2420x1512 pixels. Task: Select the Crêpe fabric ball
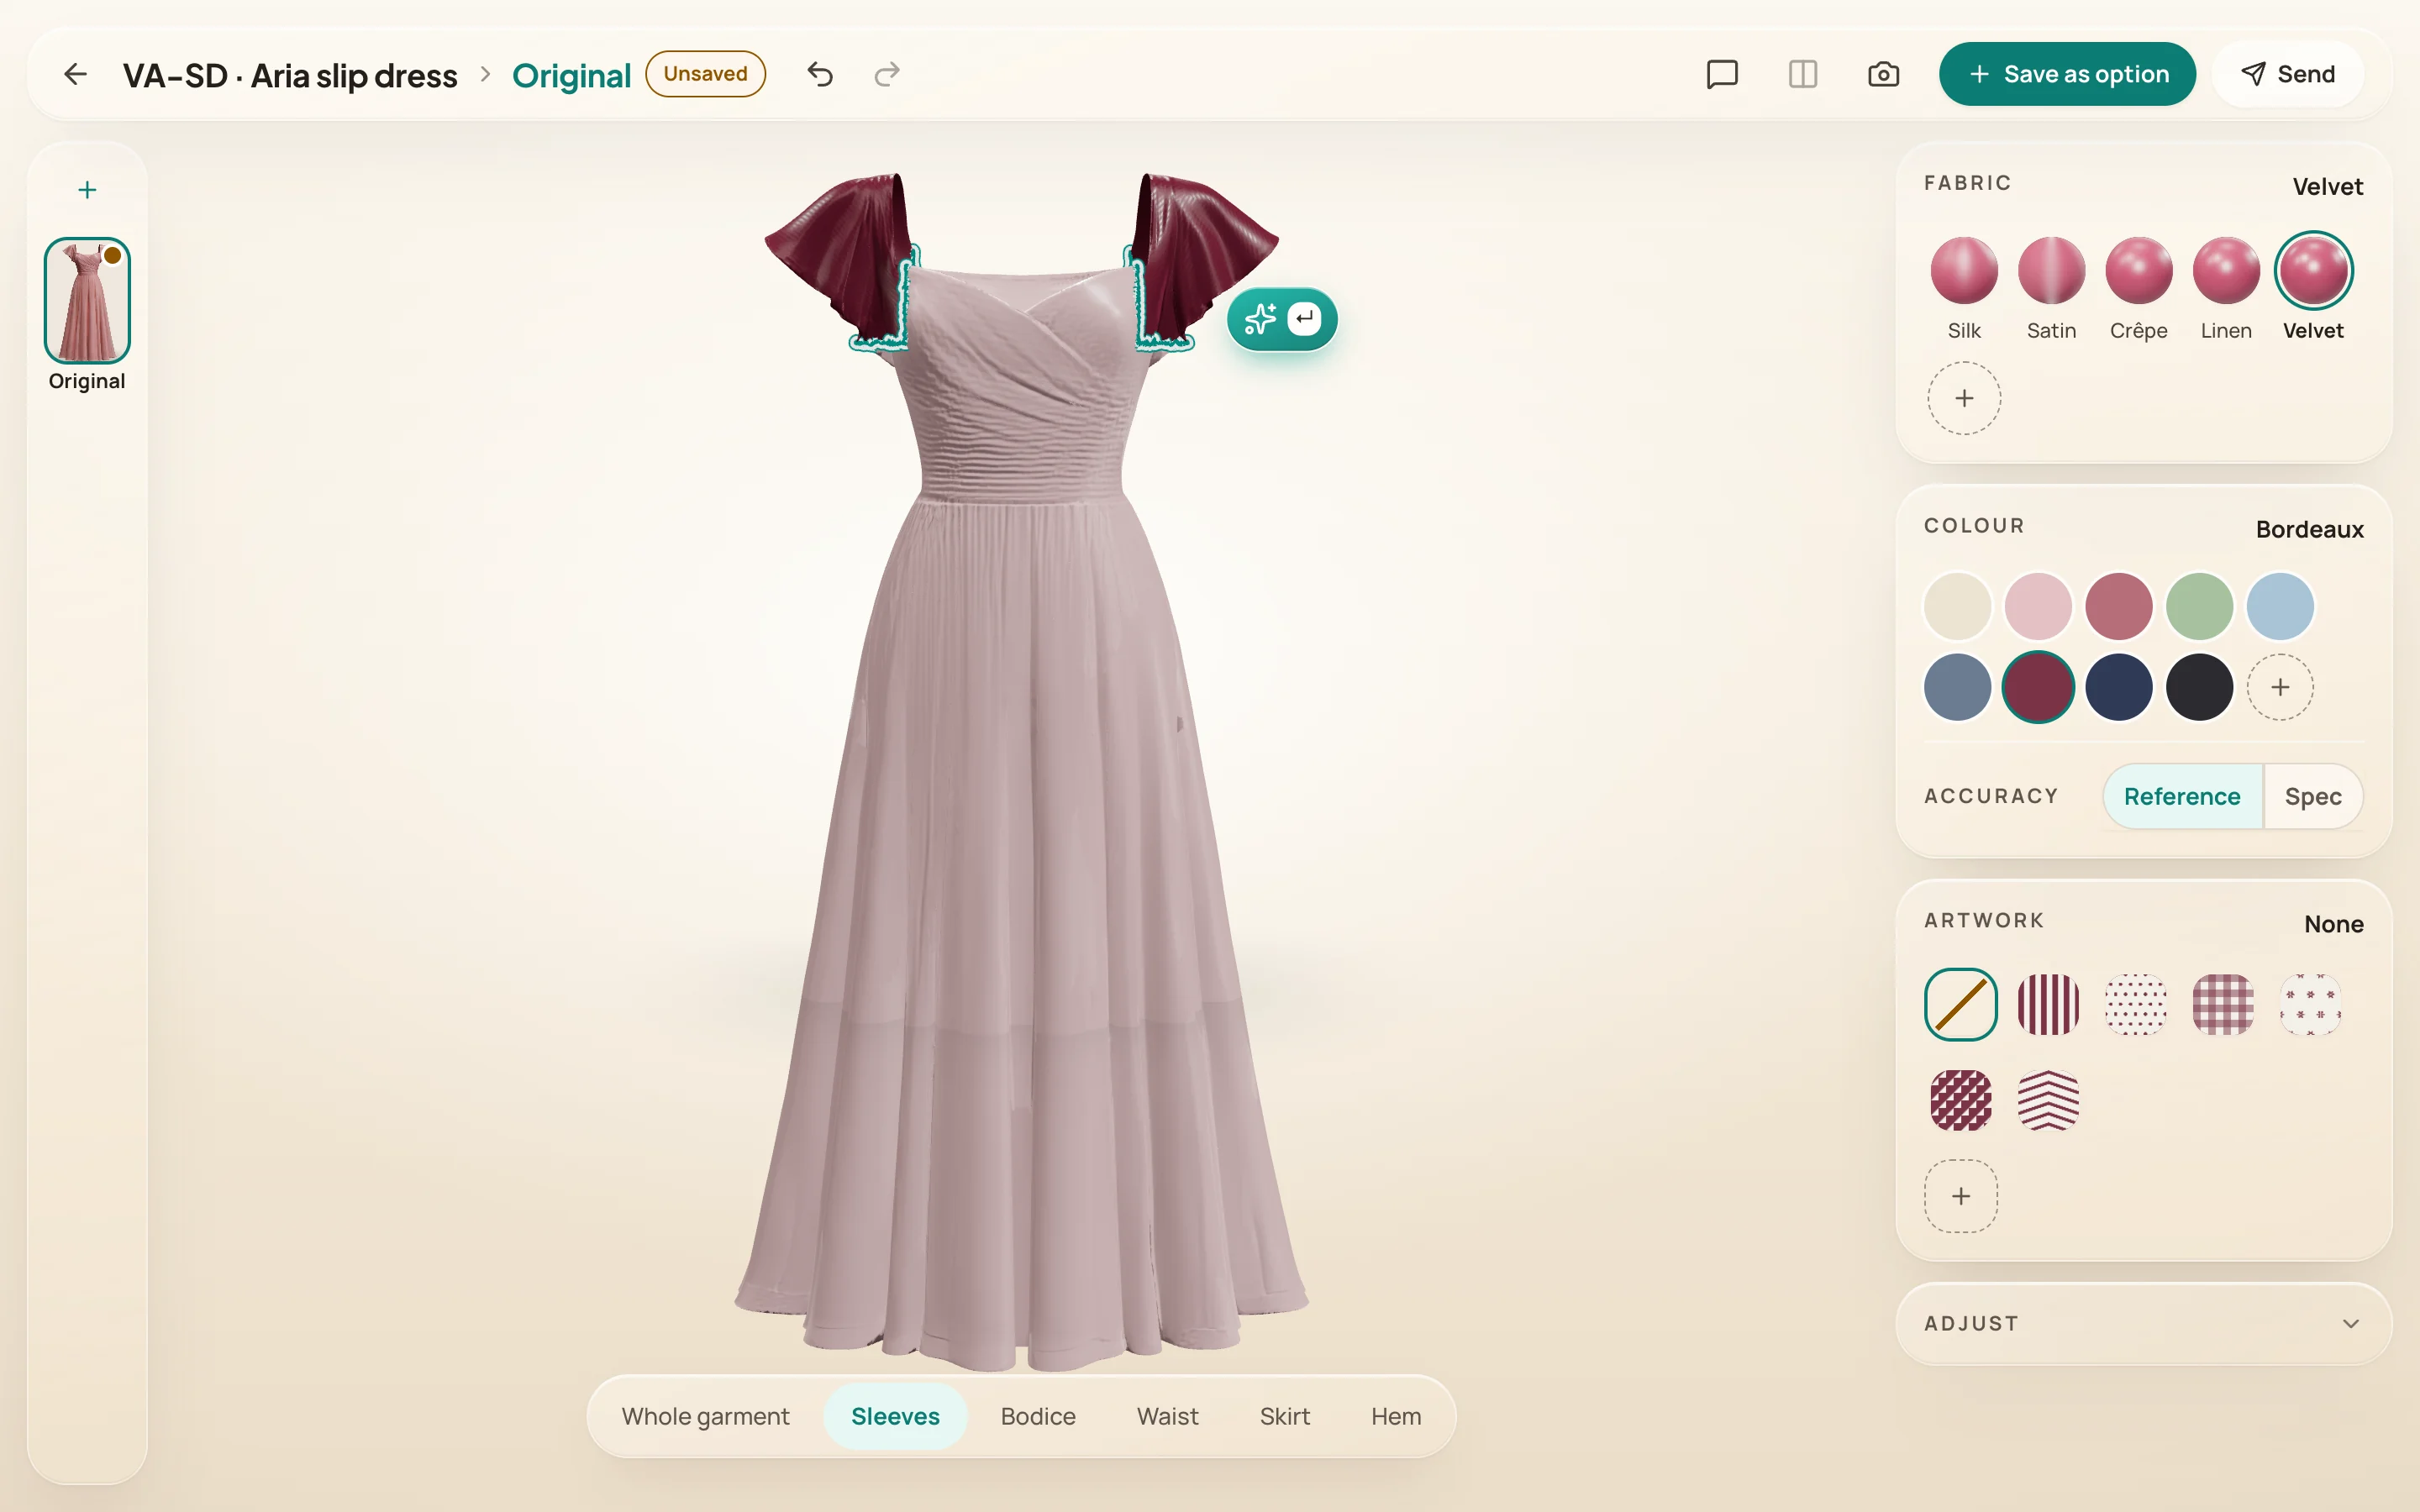click(x=2139, y=270)
